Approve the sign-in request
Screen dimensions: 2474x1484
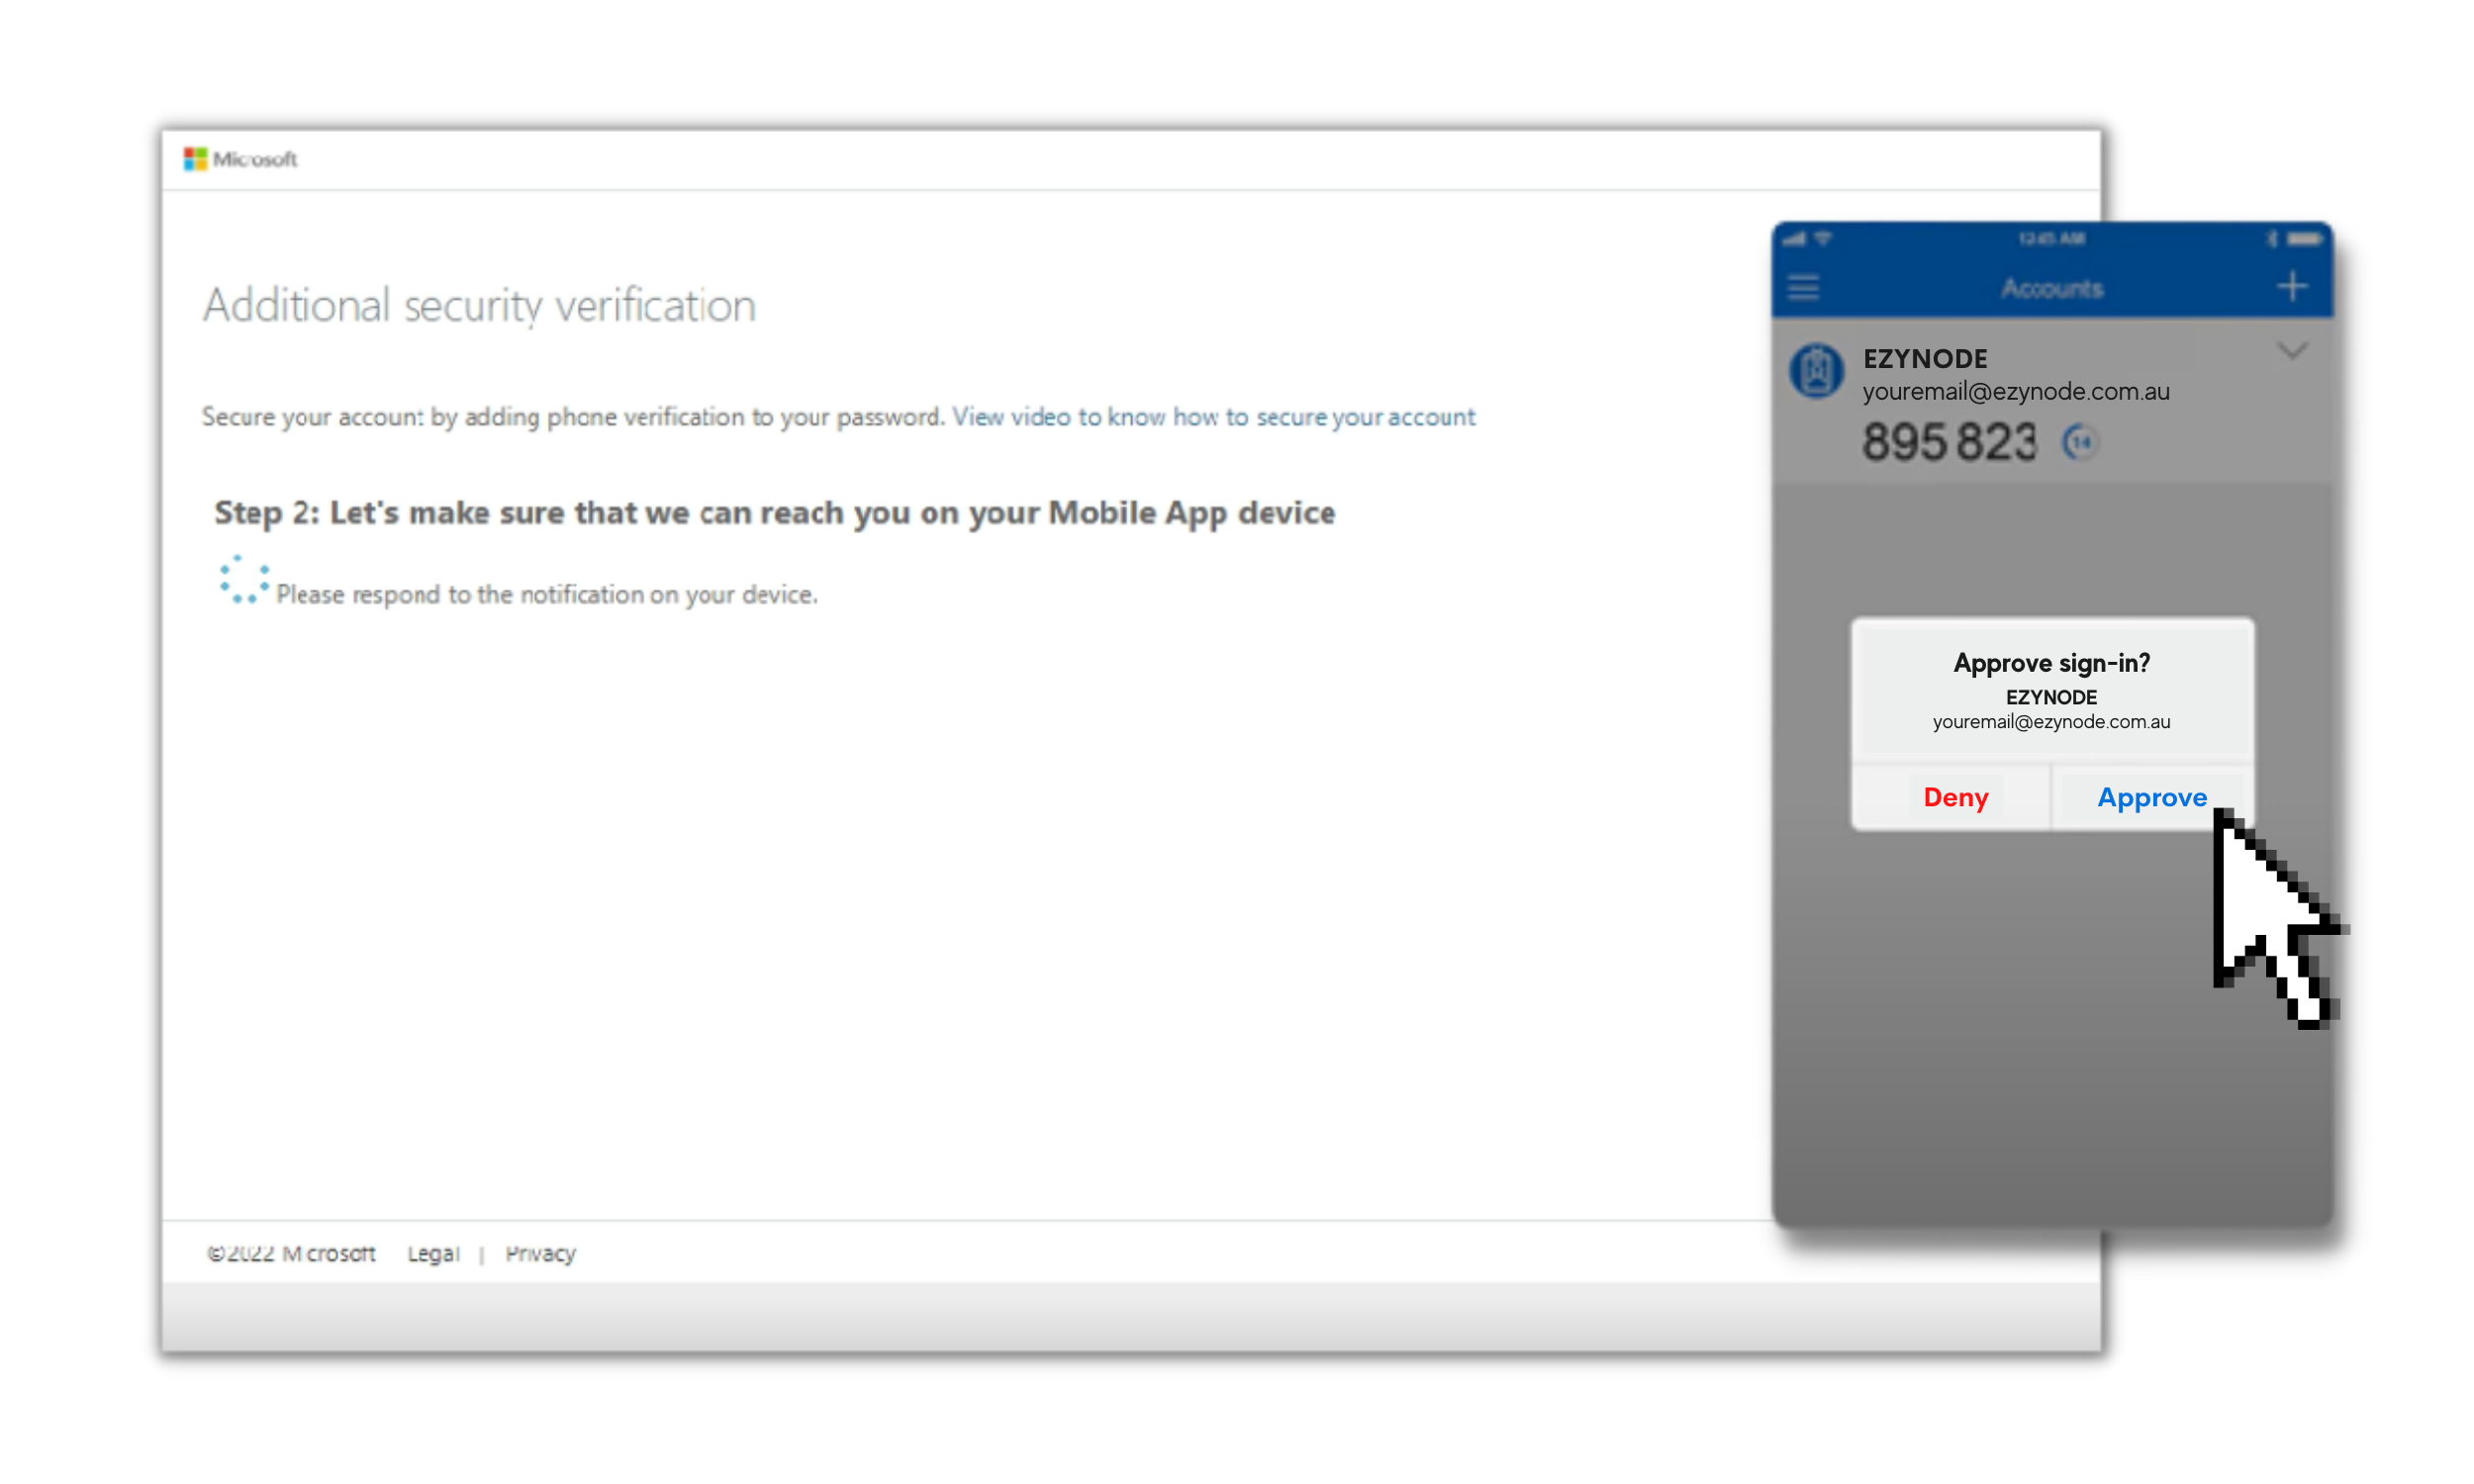(x=2151, y=798)
